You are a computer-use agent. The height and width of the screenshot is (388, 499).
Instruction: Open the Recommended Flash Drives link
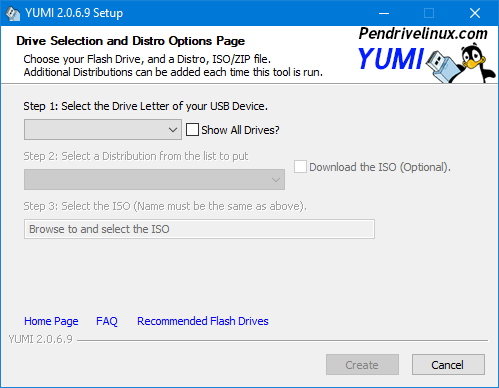coord(203,321)
